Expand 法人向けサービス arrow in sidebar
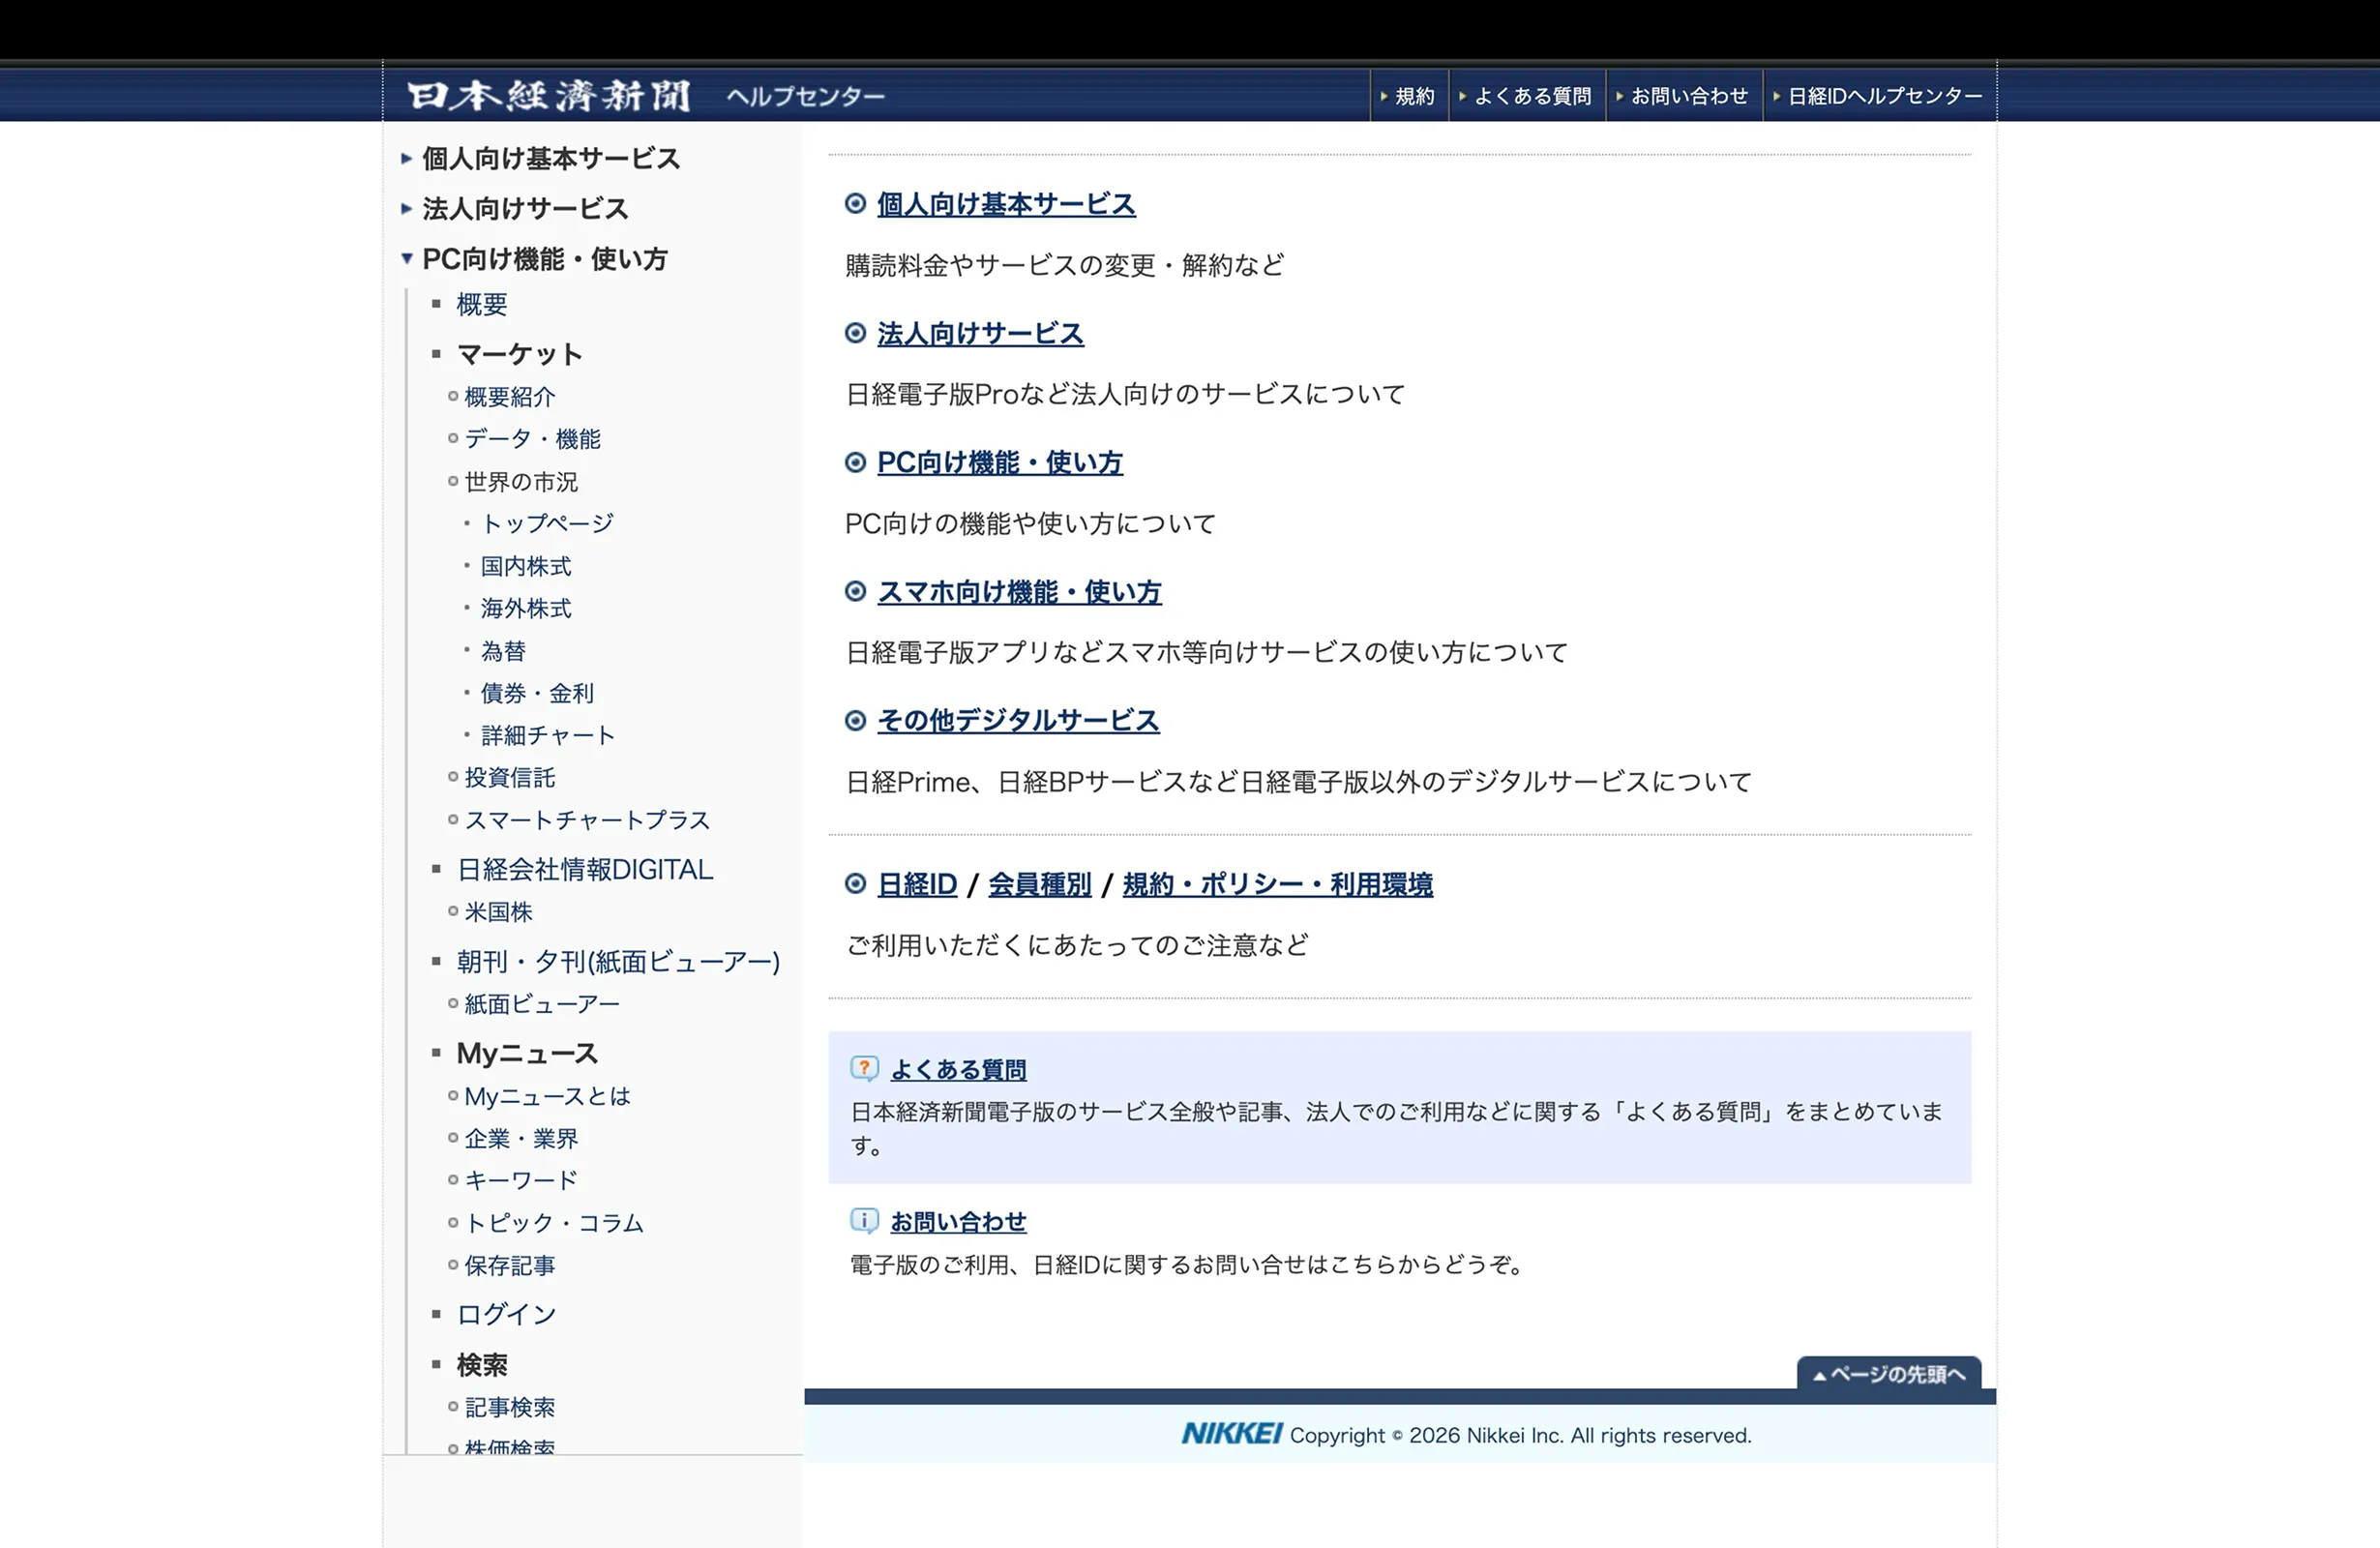This screenshot has height=1548, width=2380. pyautogui.click(x=406, y=208)
